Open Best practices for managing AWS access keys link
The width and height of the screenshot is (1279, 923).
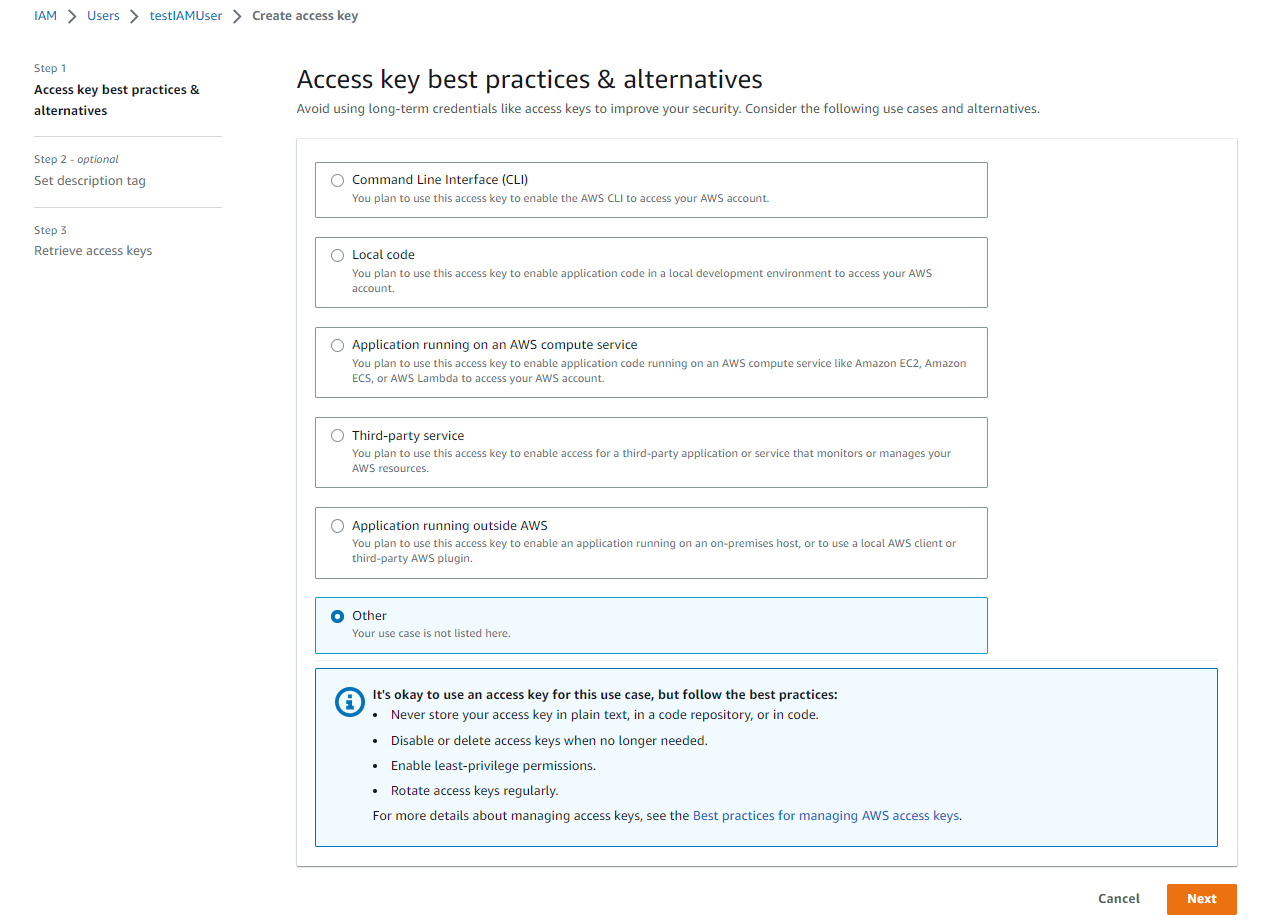click(x=826, y=816)
